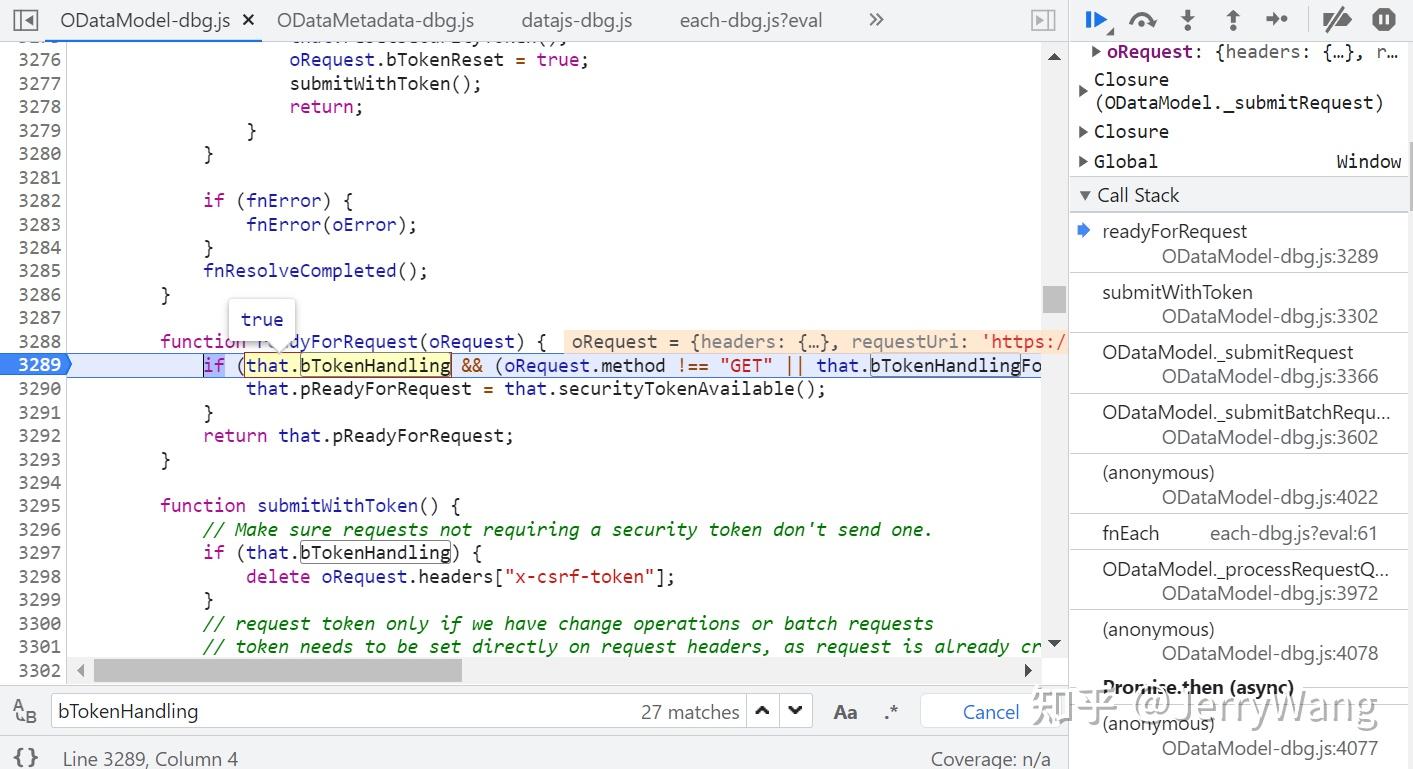Select the ODataModel-dbg.js tab
Viewport: 1413px width, 769px height.
pos(145,20)
